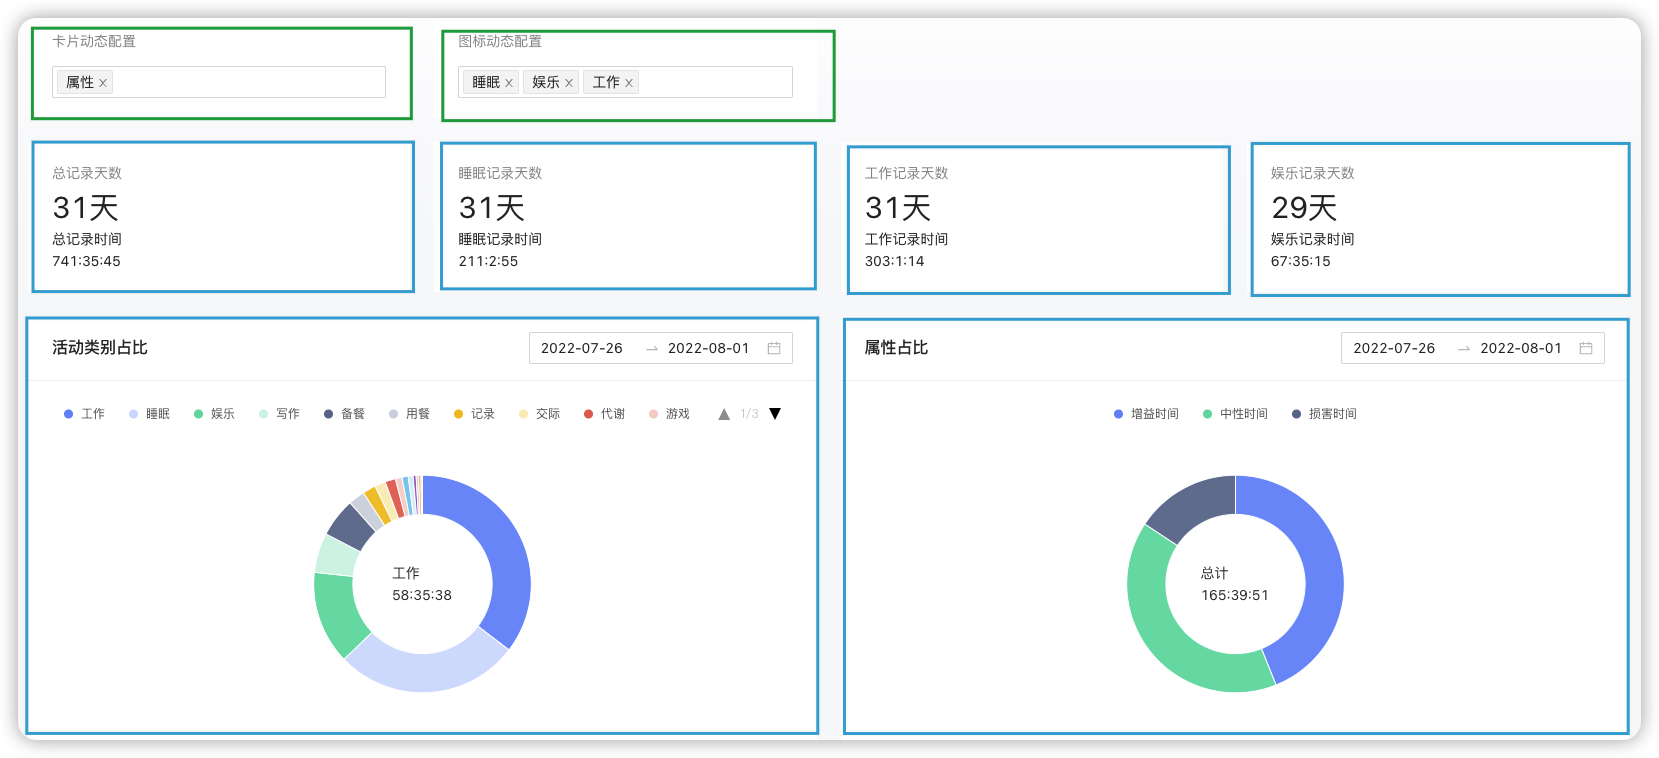Image resolution: width=1659 pixels, height=758 pixels.
Task: Open calendar icon in 活动类别占比 date range
Action: coord(774,348)
